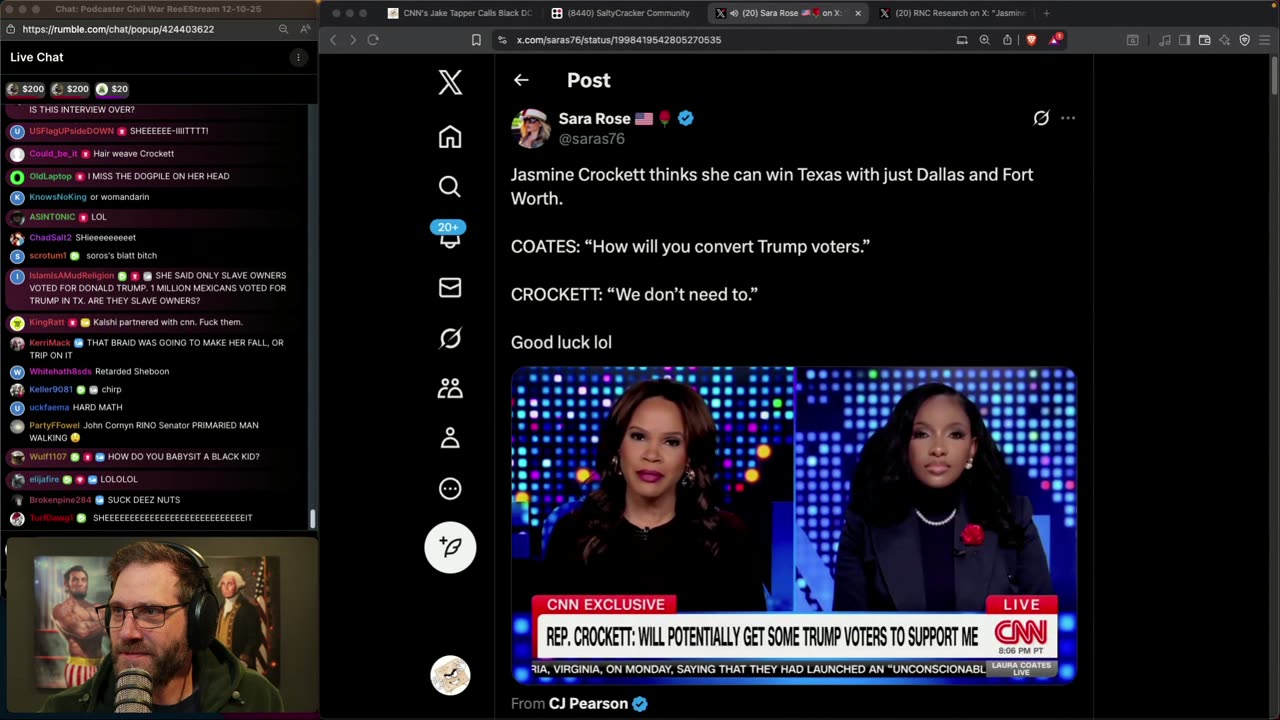Click the verified badge beside CJ Pearson

pos(640,704)
